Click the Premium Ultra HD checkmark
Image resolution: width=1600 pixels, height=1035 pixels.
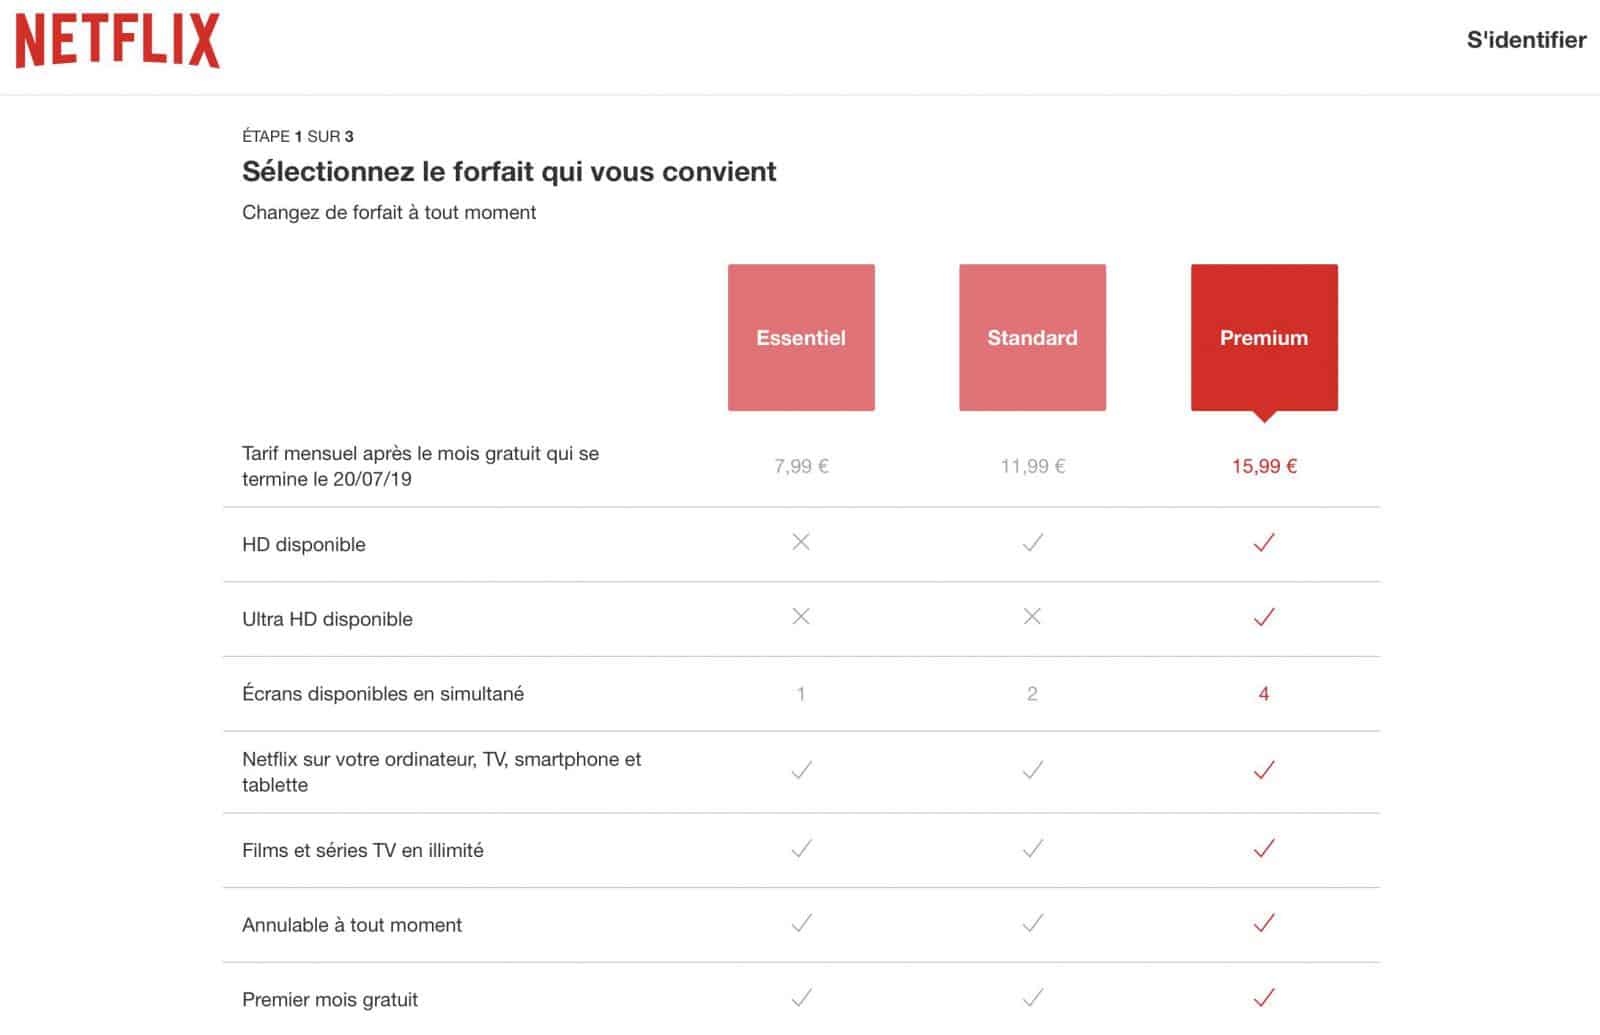click(1264, 617)
